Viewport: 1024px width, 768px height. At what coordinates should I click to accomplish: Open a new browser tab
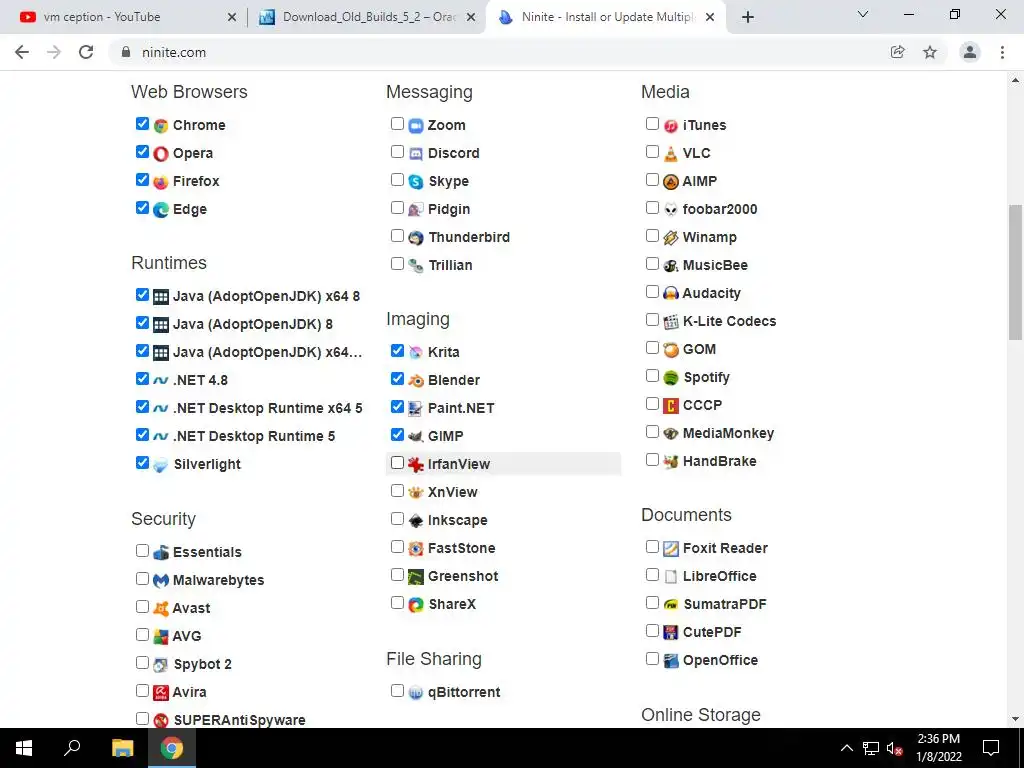tap(748, 17)
